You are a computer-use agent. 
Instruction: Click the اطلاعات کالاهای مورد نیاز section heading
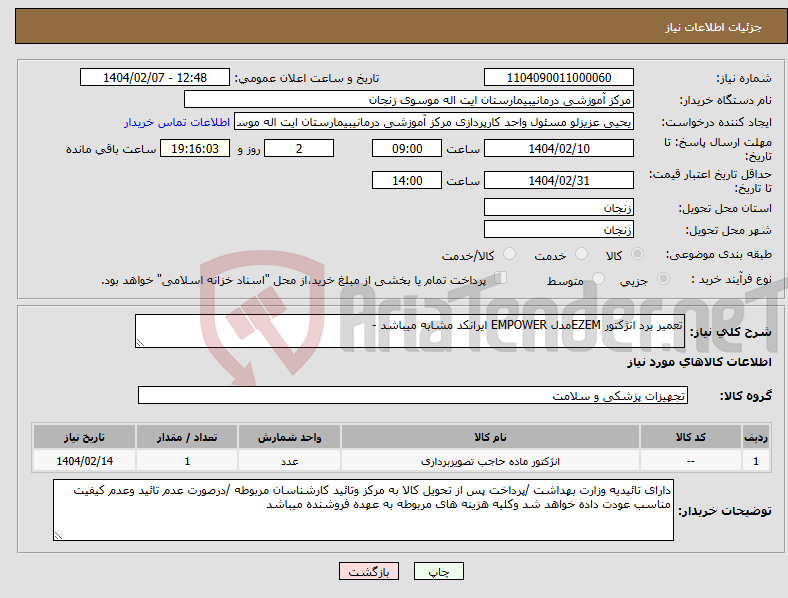coord(700,362)
